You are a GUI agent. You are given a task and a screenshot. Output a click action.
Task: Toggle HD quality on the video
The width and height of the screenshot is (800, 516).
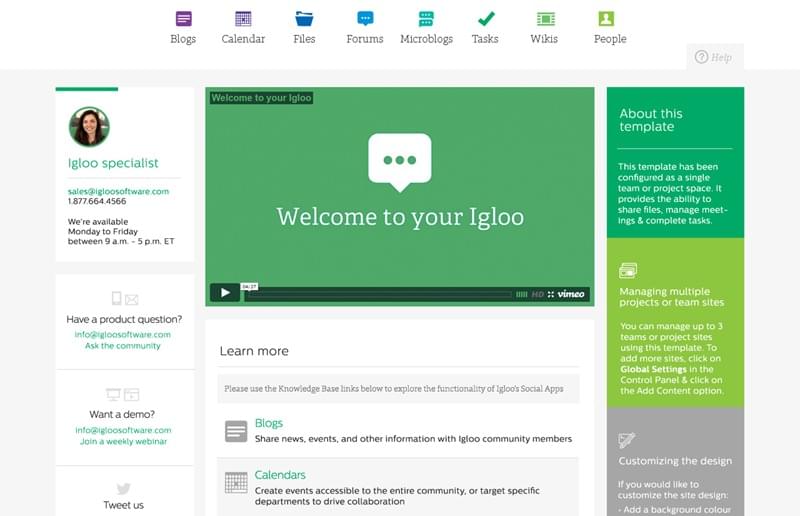[538, 294]
